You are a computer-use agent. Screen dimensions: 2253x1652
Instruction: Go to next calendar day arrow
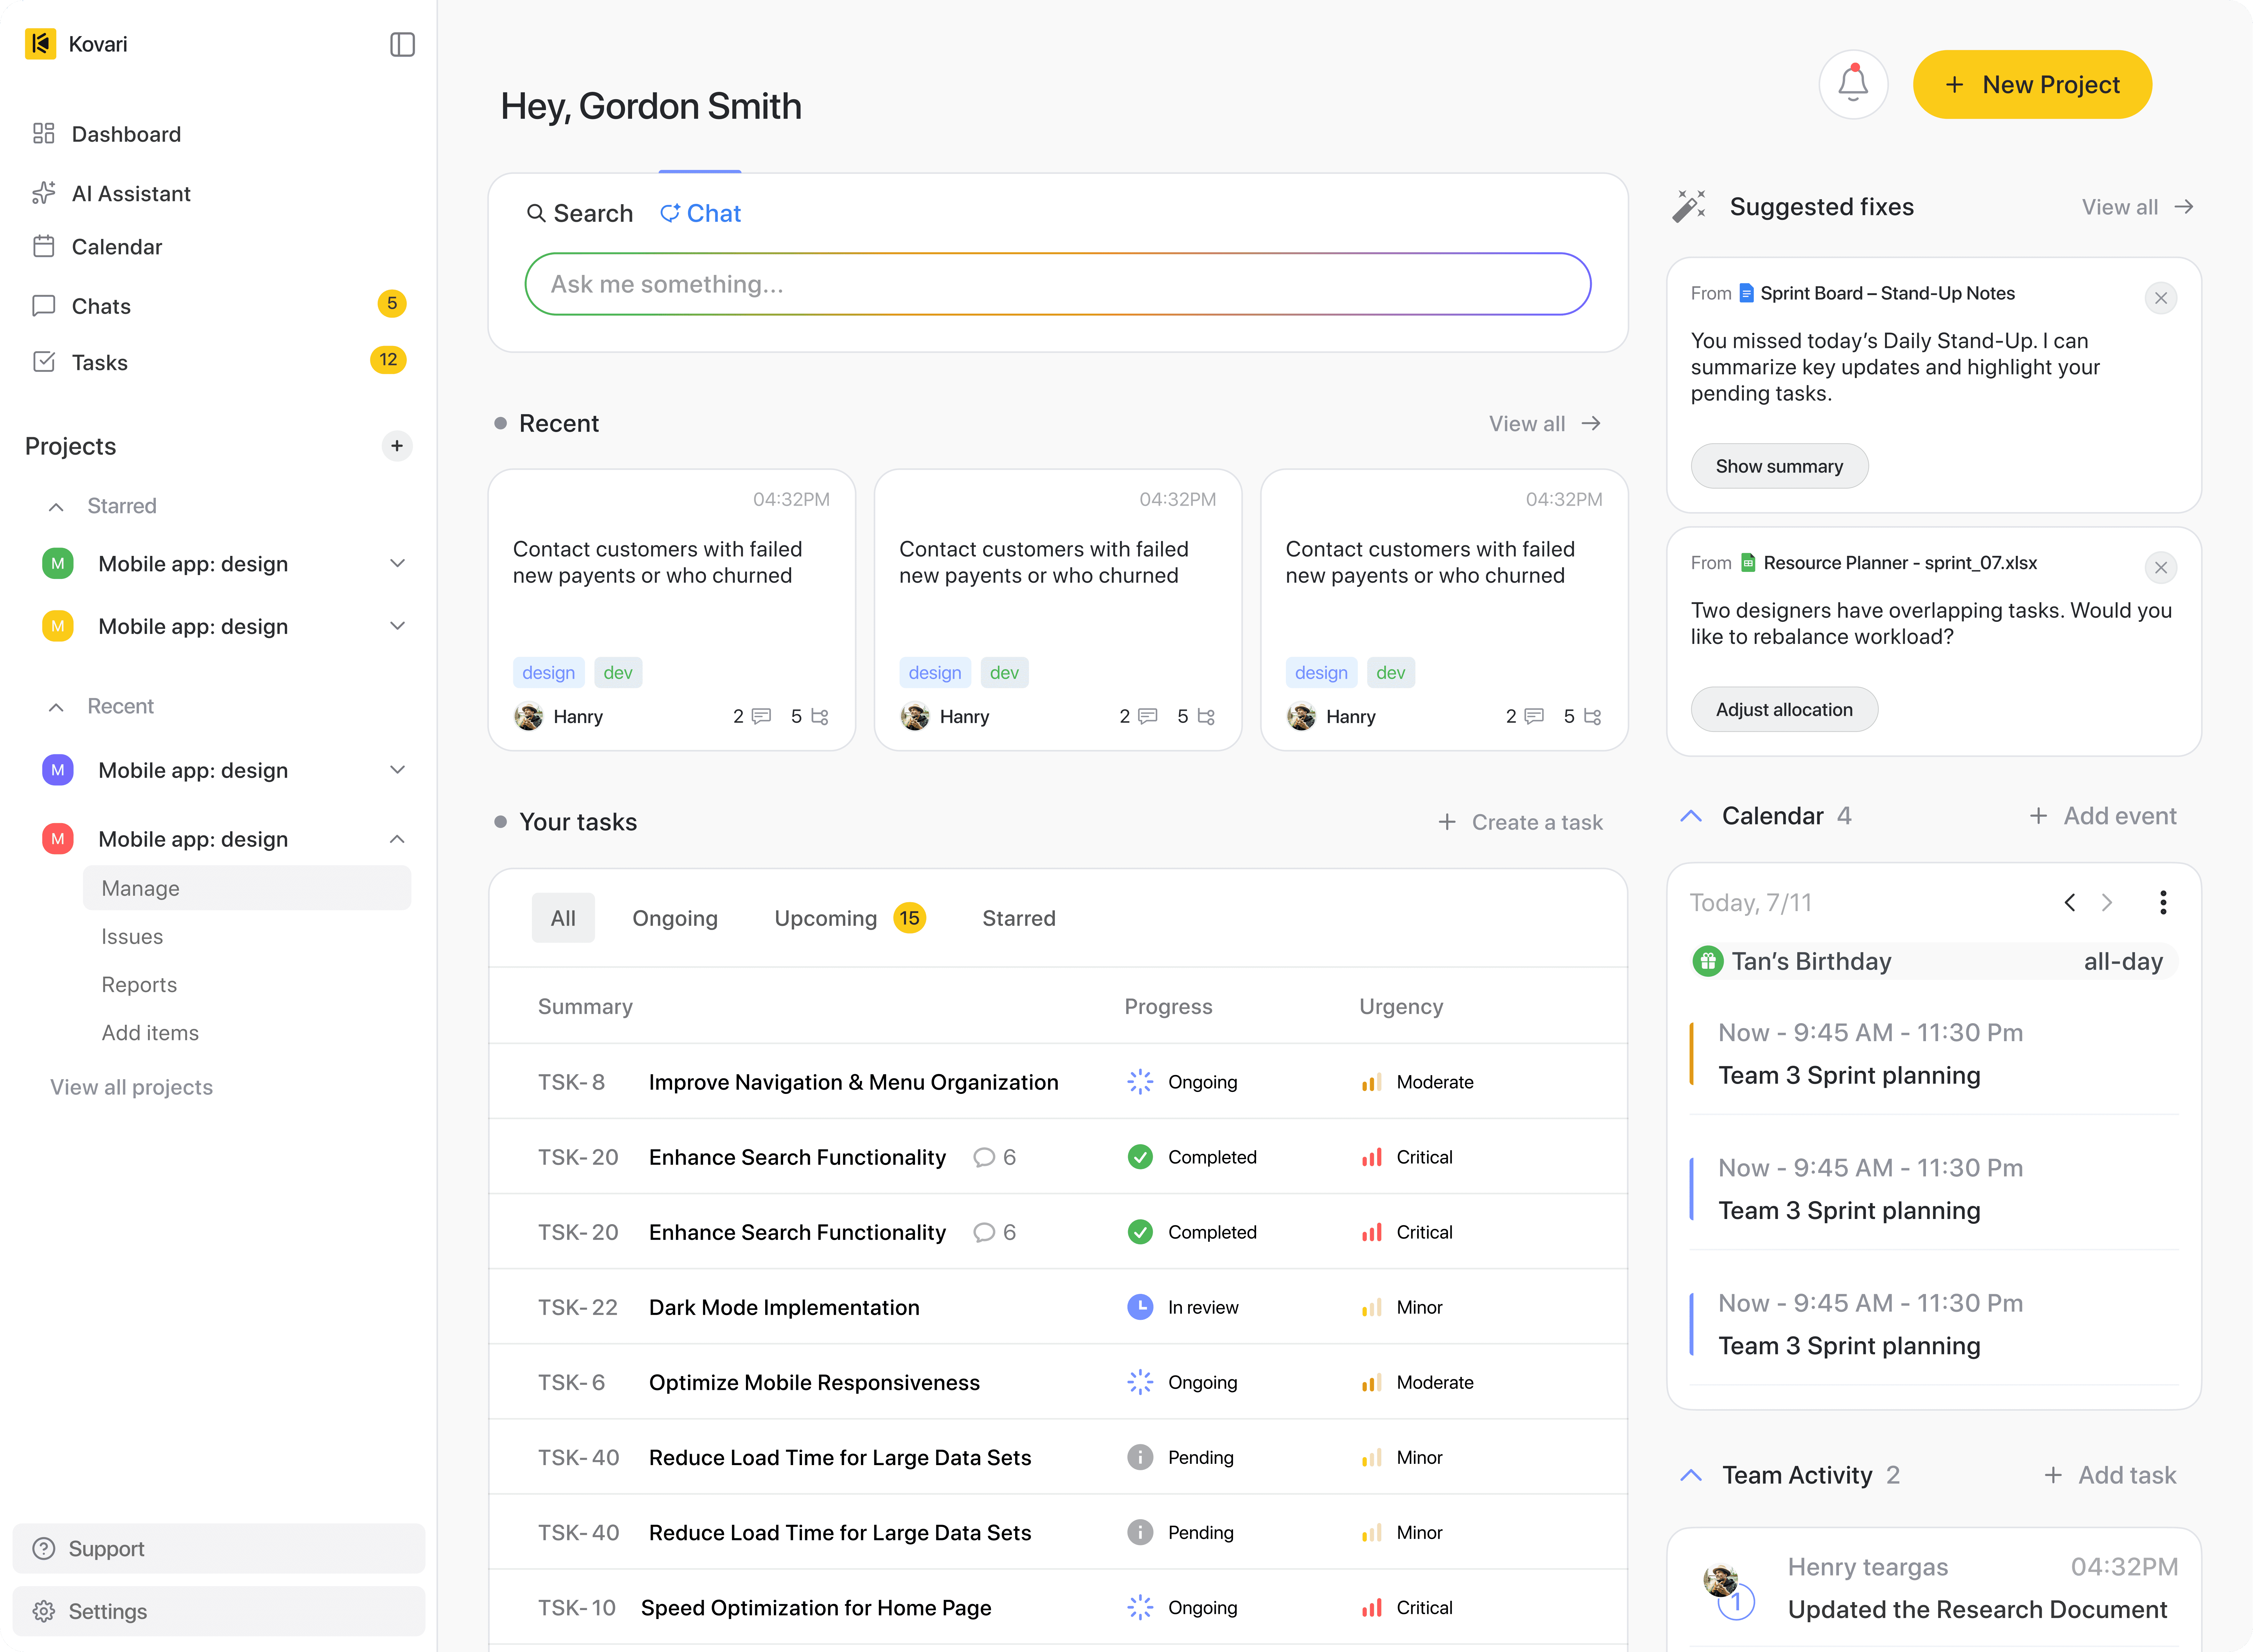click(x=2107, y=902)
